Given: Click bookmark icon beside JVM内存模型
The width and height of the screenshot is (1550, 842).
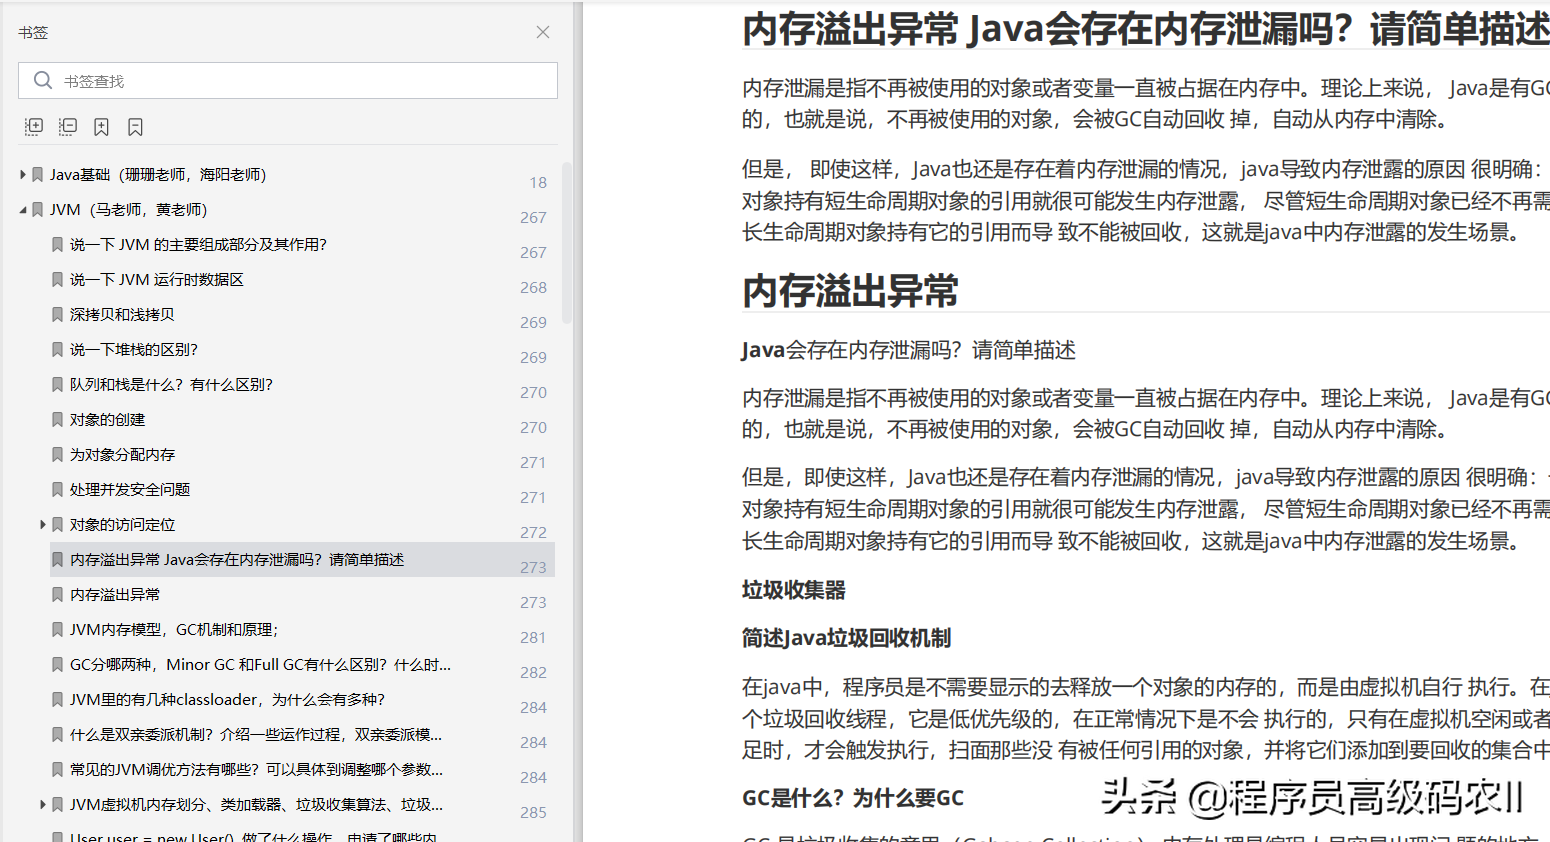Looking at the screenshot, I should [57, 629].
